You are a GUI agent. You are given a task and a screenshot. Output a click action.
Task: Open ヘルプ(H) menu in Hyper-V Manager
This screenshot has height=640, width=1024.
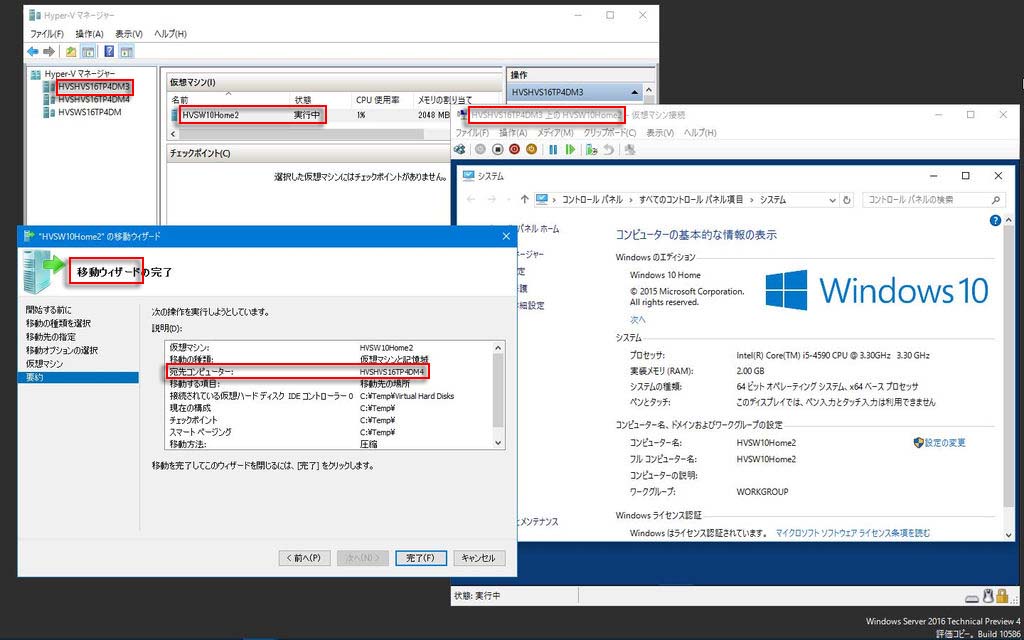coord(170,34)
